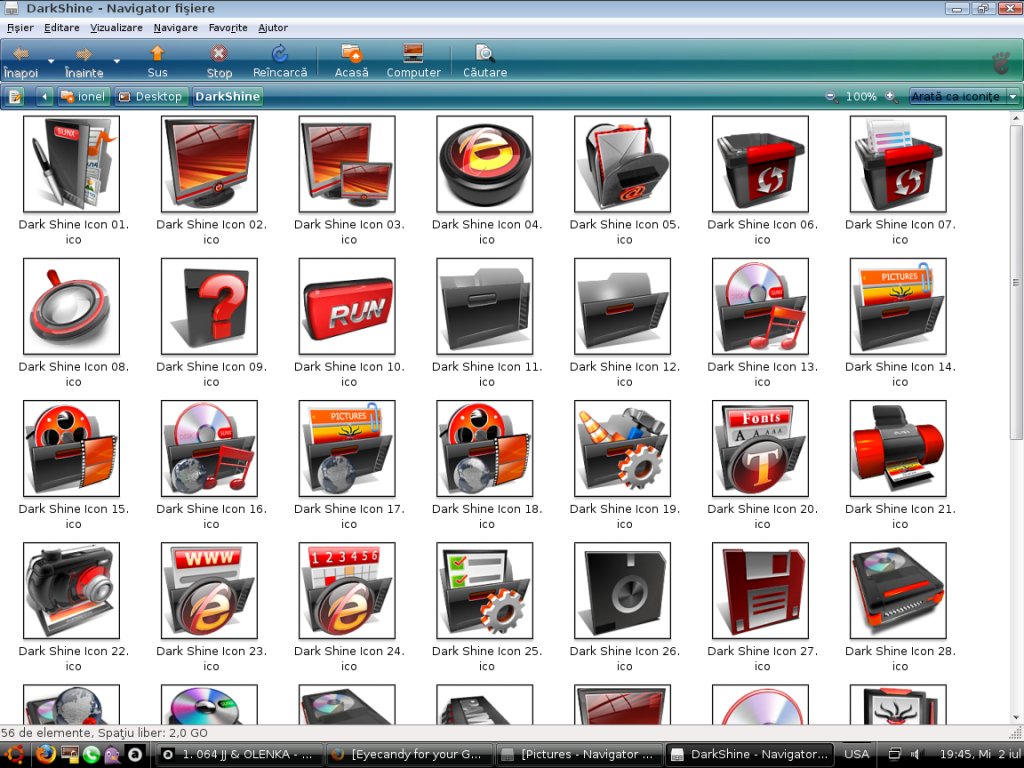Image resolution: width=1024 pixels, height=768 pixels.
Task: Open the Navigare menu
Action: (x=176, y=28)
